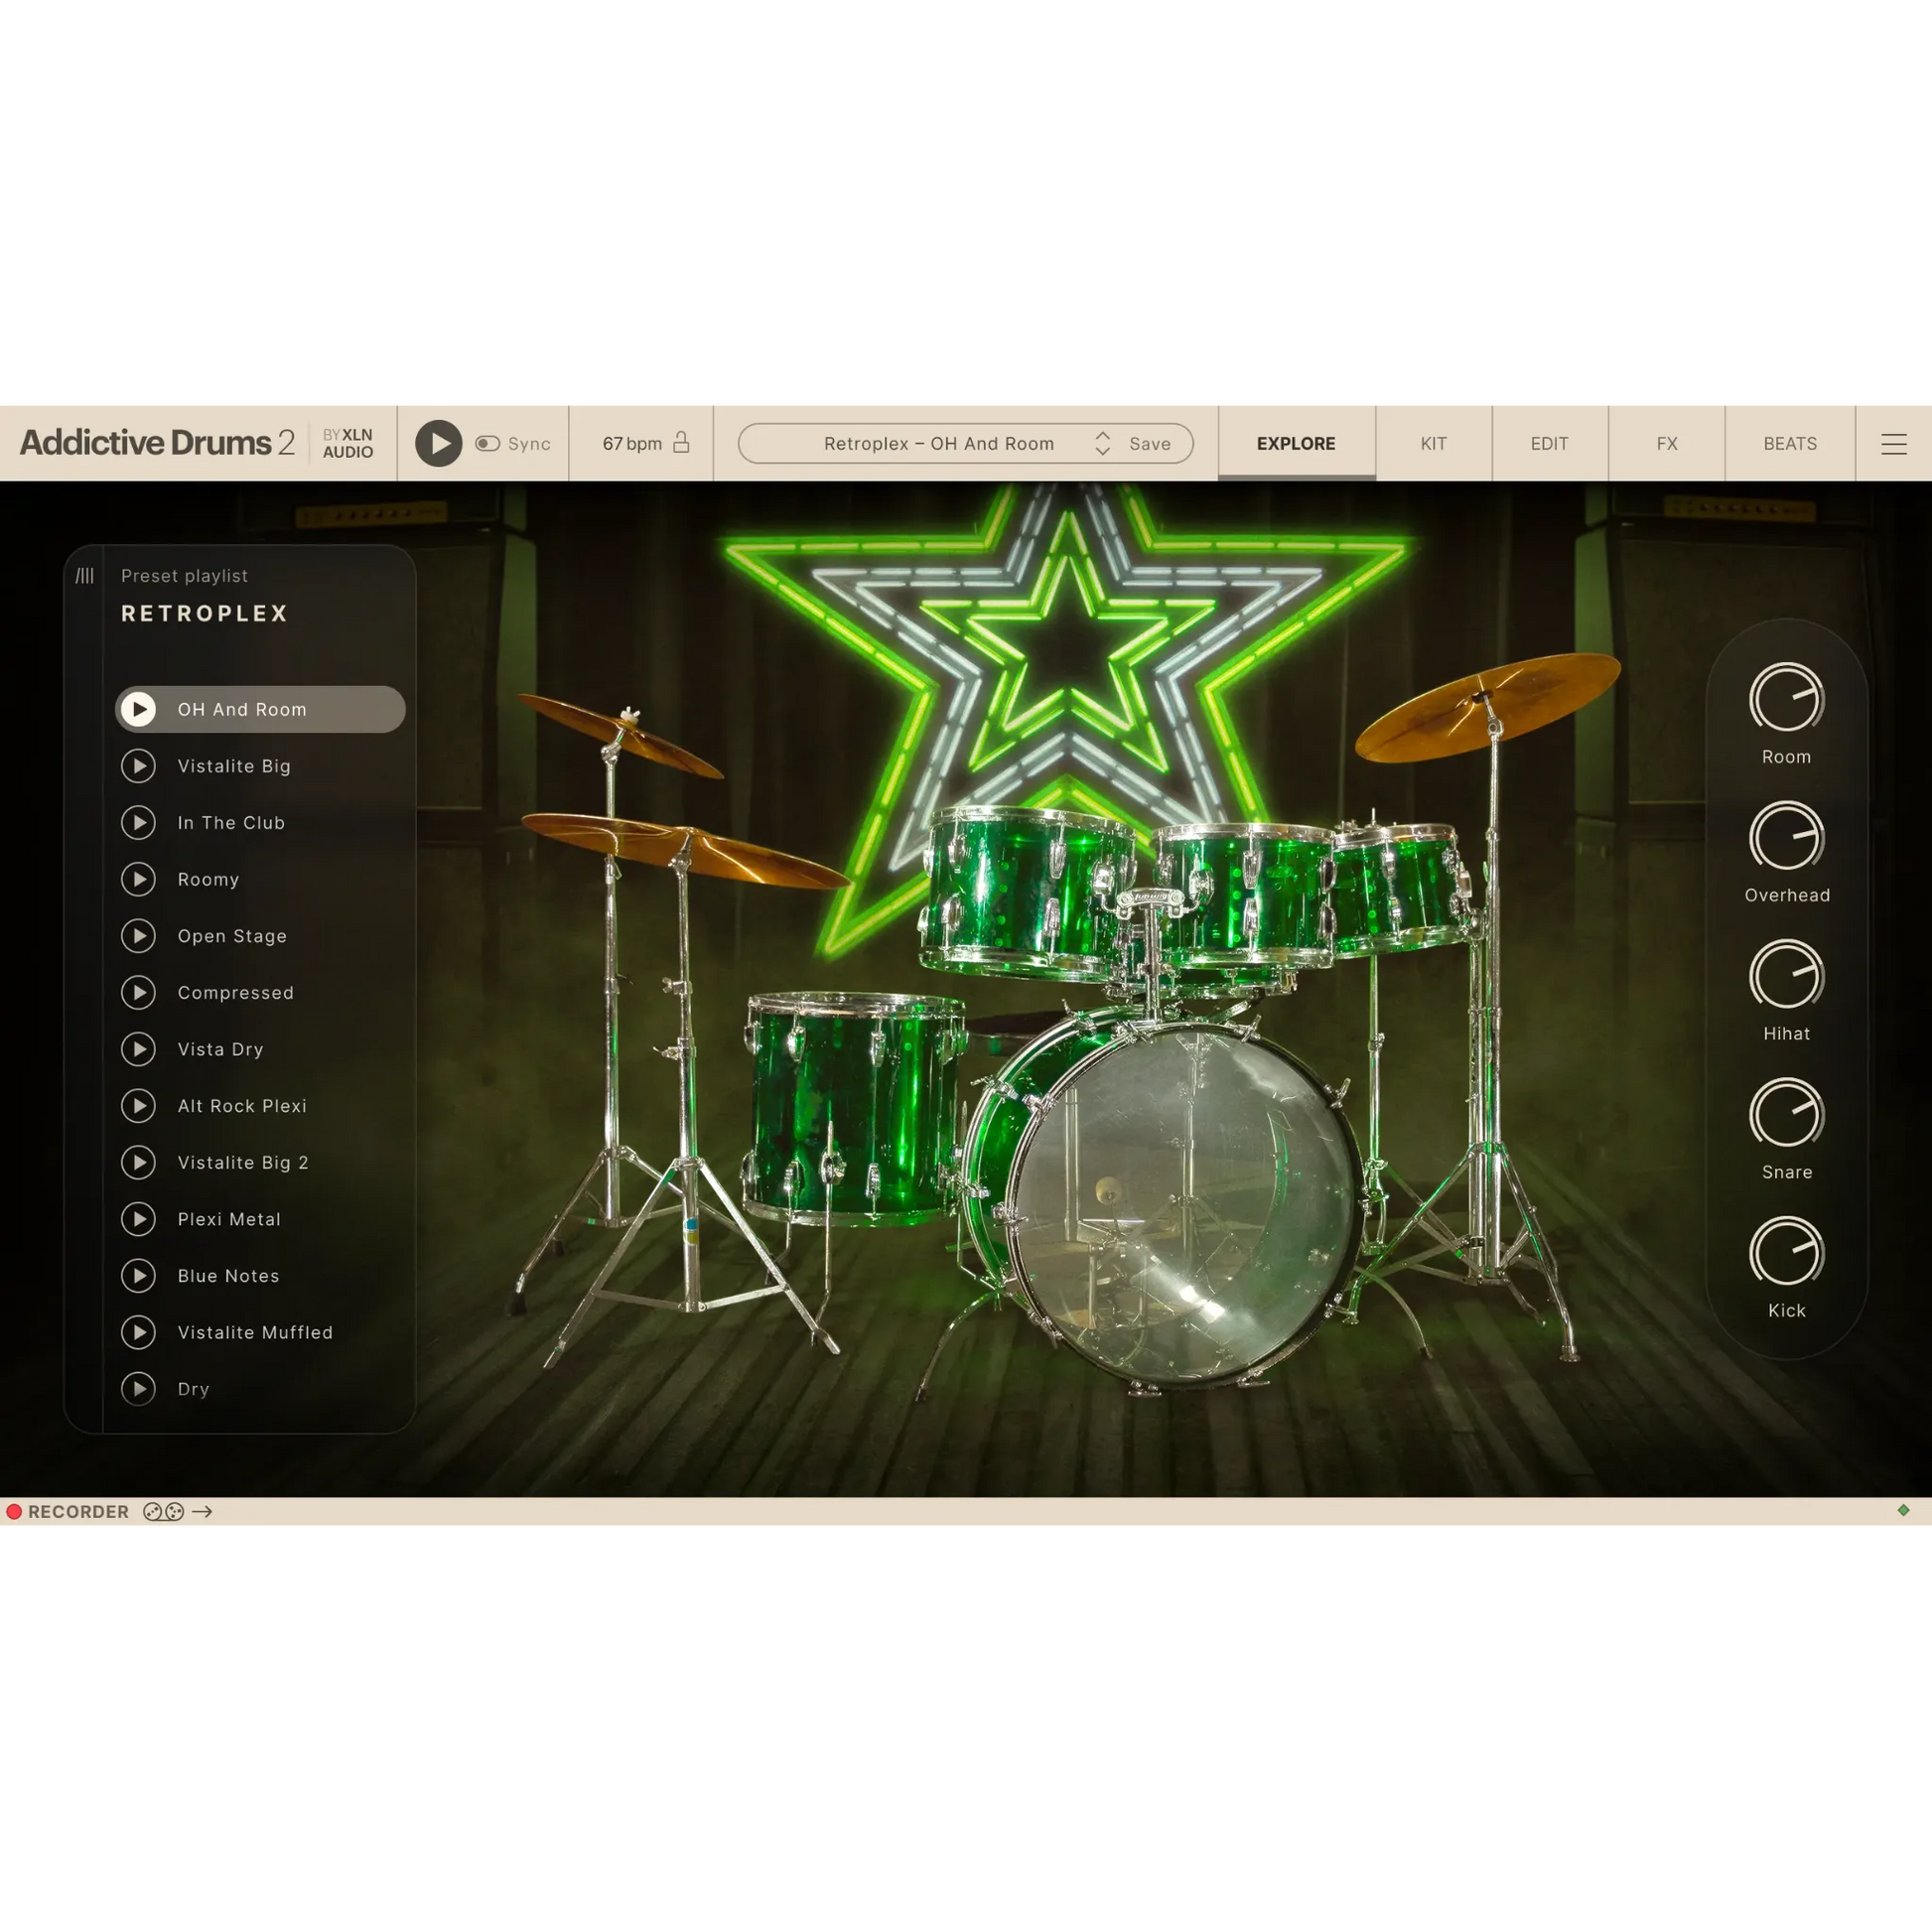Play the Roomy preset
1932x1932 pixels.
click(x=139, y=879)
